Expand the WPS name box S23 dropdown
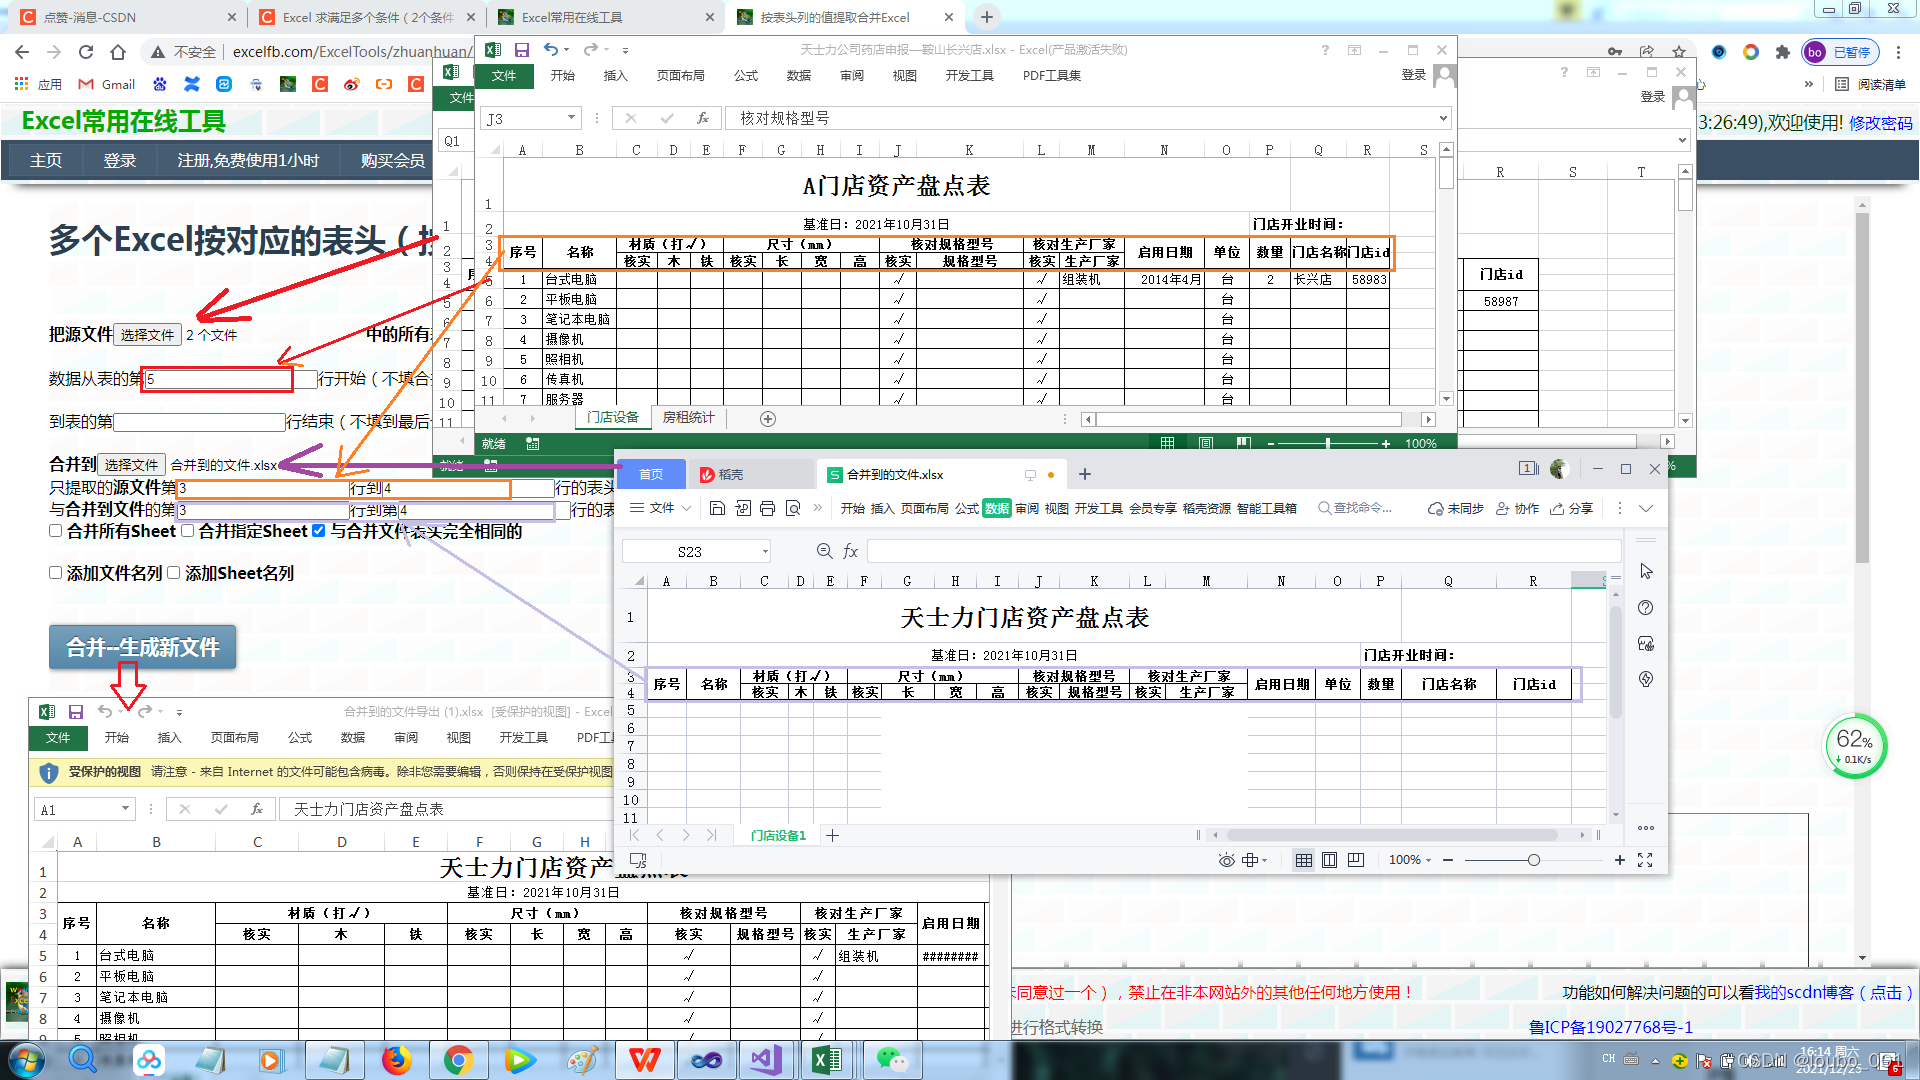 [x=765, y=551]
